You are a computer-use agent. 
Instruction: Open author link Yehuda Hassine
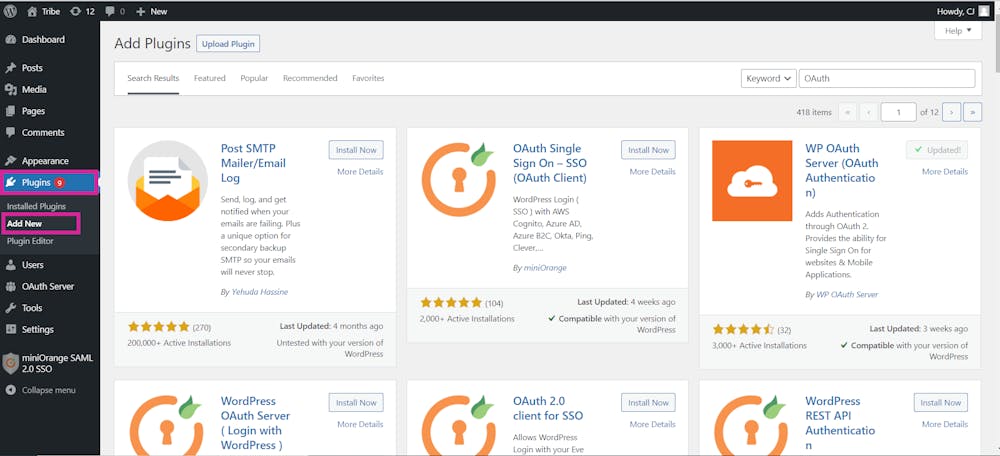[x=258, y=292]
